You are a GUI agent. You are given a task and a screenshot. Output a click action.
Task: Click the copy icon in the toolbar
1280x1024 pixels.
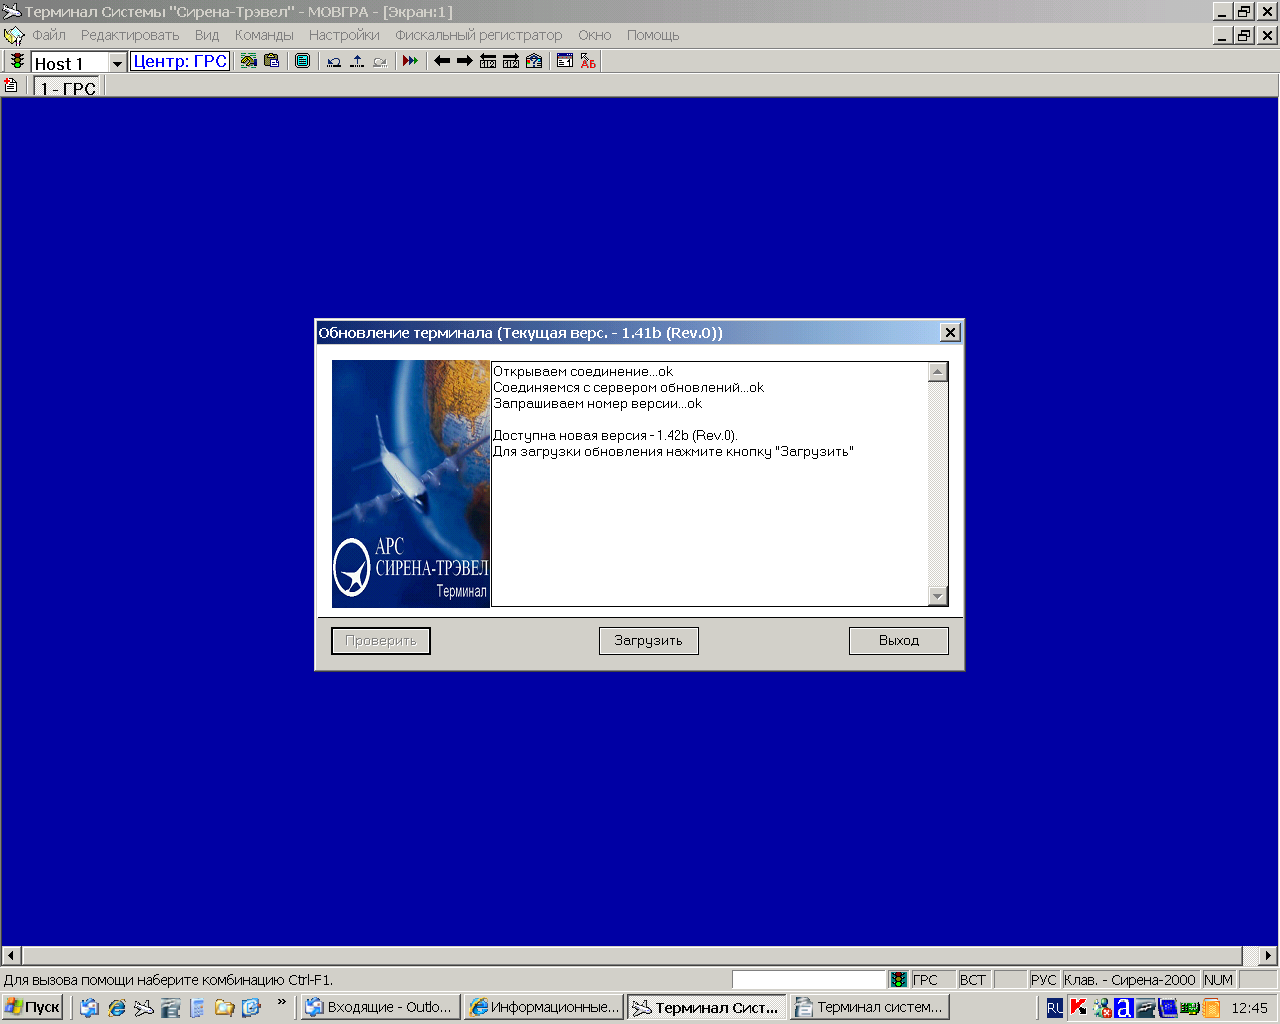click(249, 61)
